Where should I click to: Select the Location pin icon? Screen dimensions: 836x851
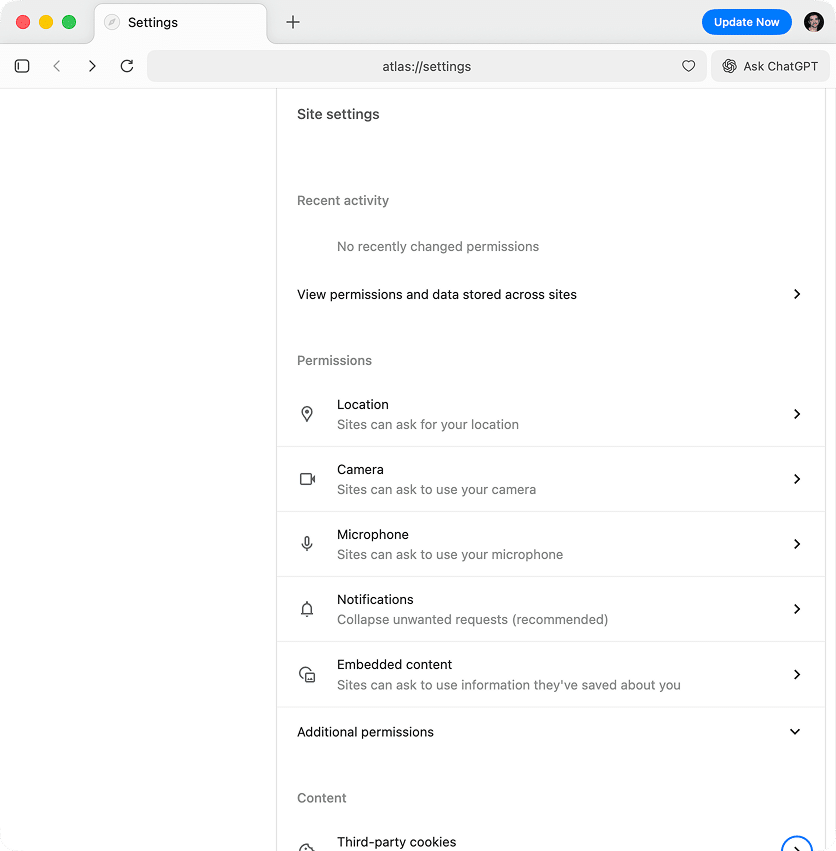(307, 414)
